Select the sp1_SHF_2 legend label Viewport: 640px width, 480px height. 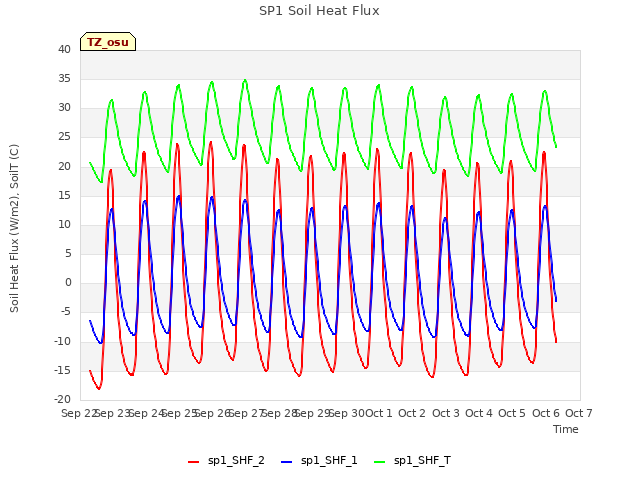coord(236,460)
